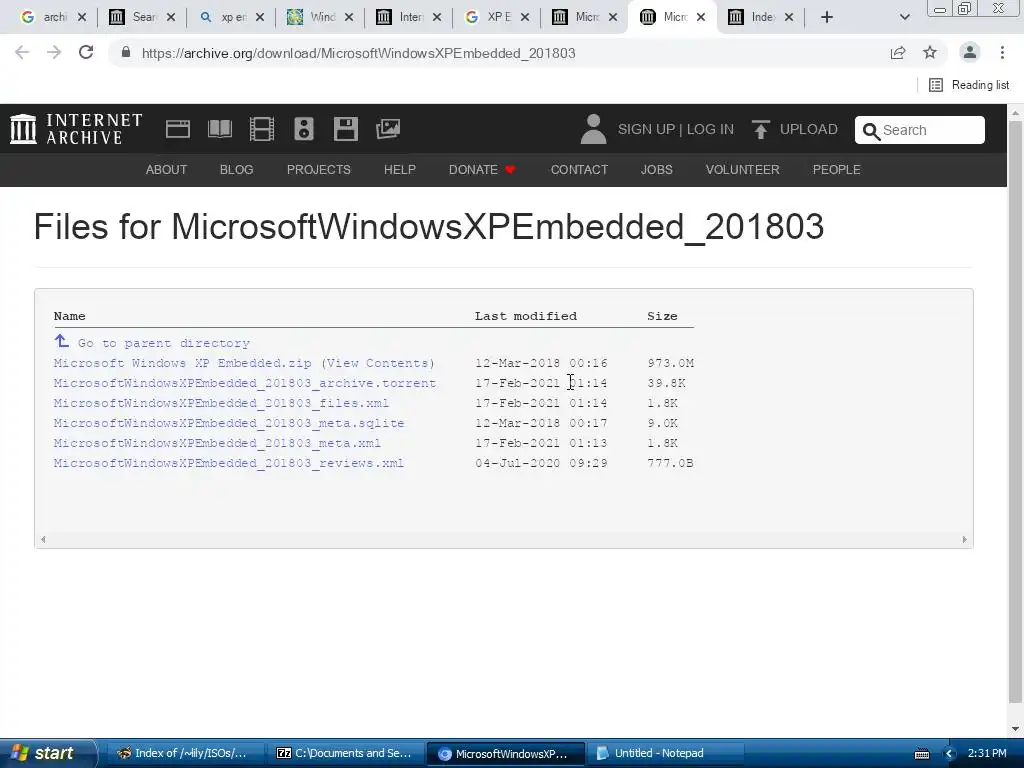
Task: Close the 'xp en' search tab
Action: 260,17
